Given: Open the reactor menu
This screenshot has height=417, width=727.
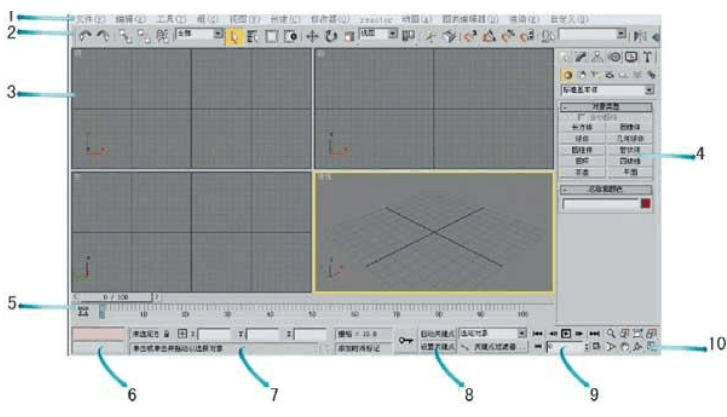Looking at the screenshot, I should pyautogui.click(x=376, y=20).
